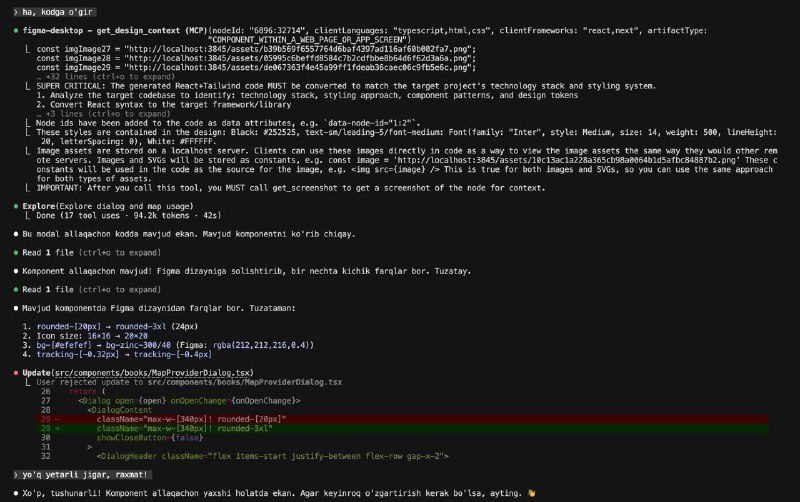Expand the second 'Read 1 file' entry
The height and width of the screenshot is (502, 800).
coord(92,289)
